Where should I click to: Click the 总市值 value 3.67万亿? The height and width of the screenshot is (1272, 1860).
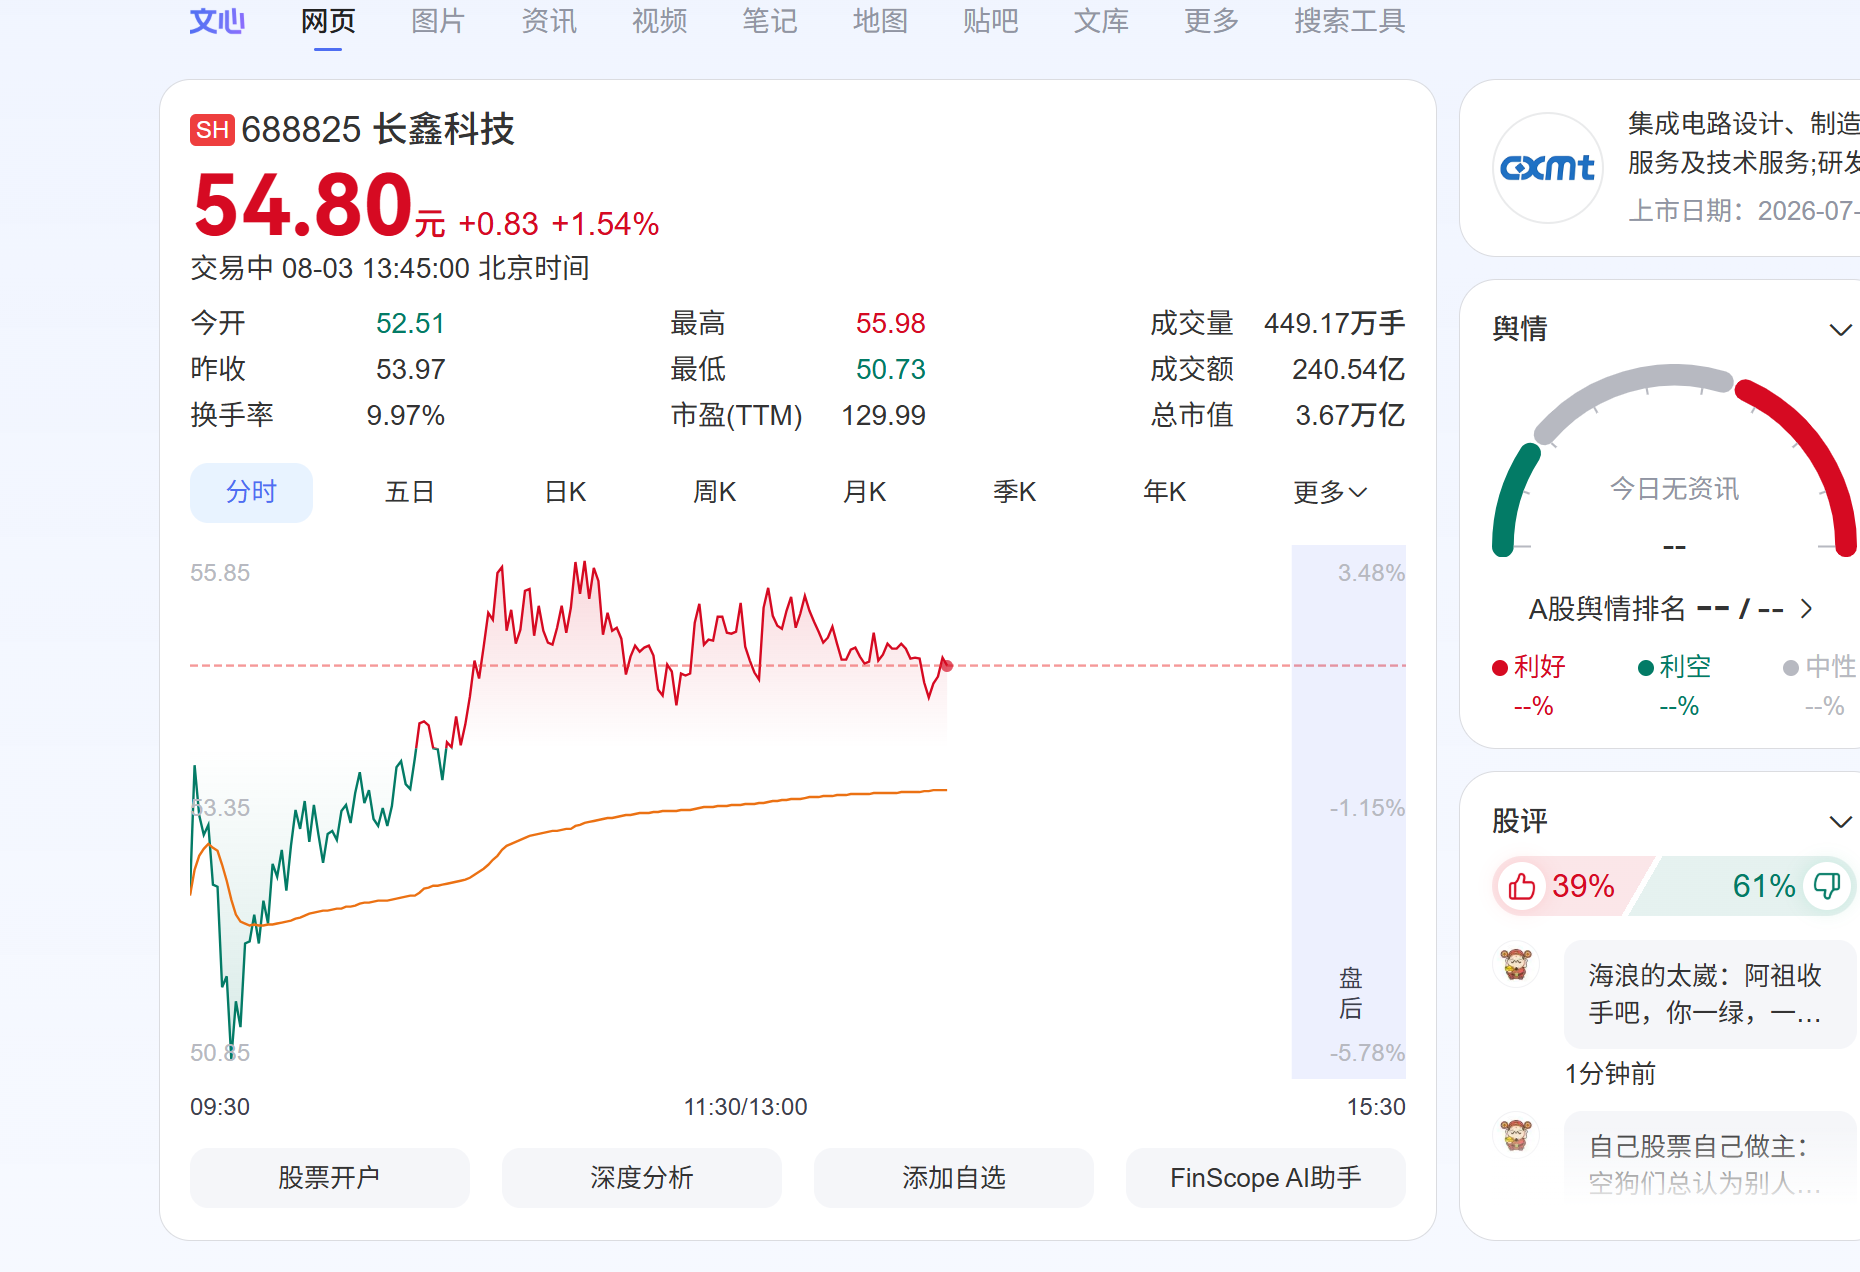[x=1350, y=416]
